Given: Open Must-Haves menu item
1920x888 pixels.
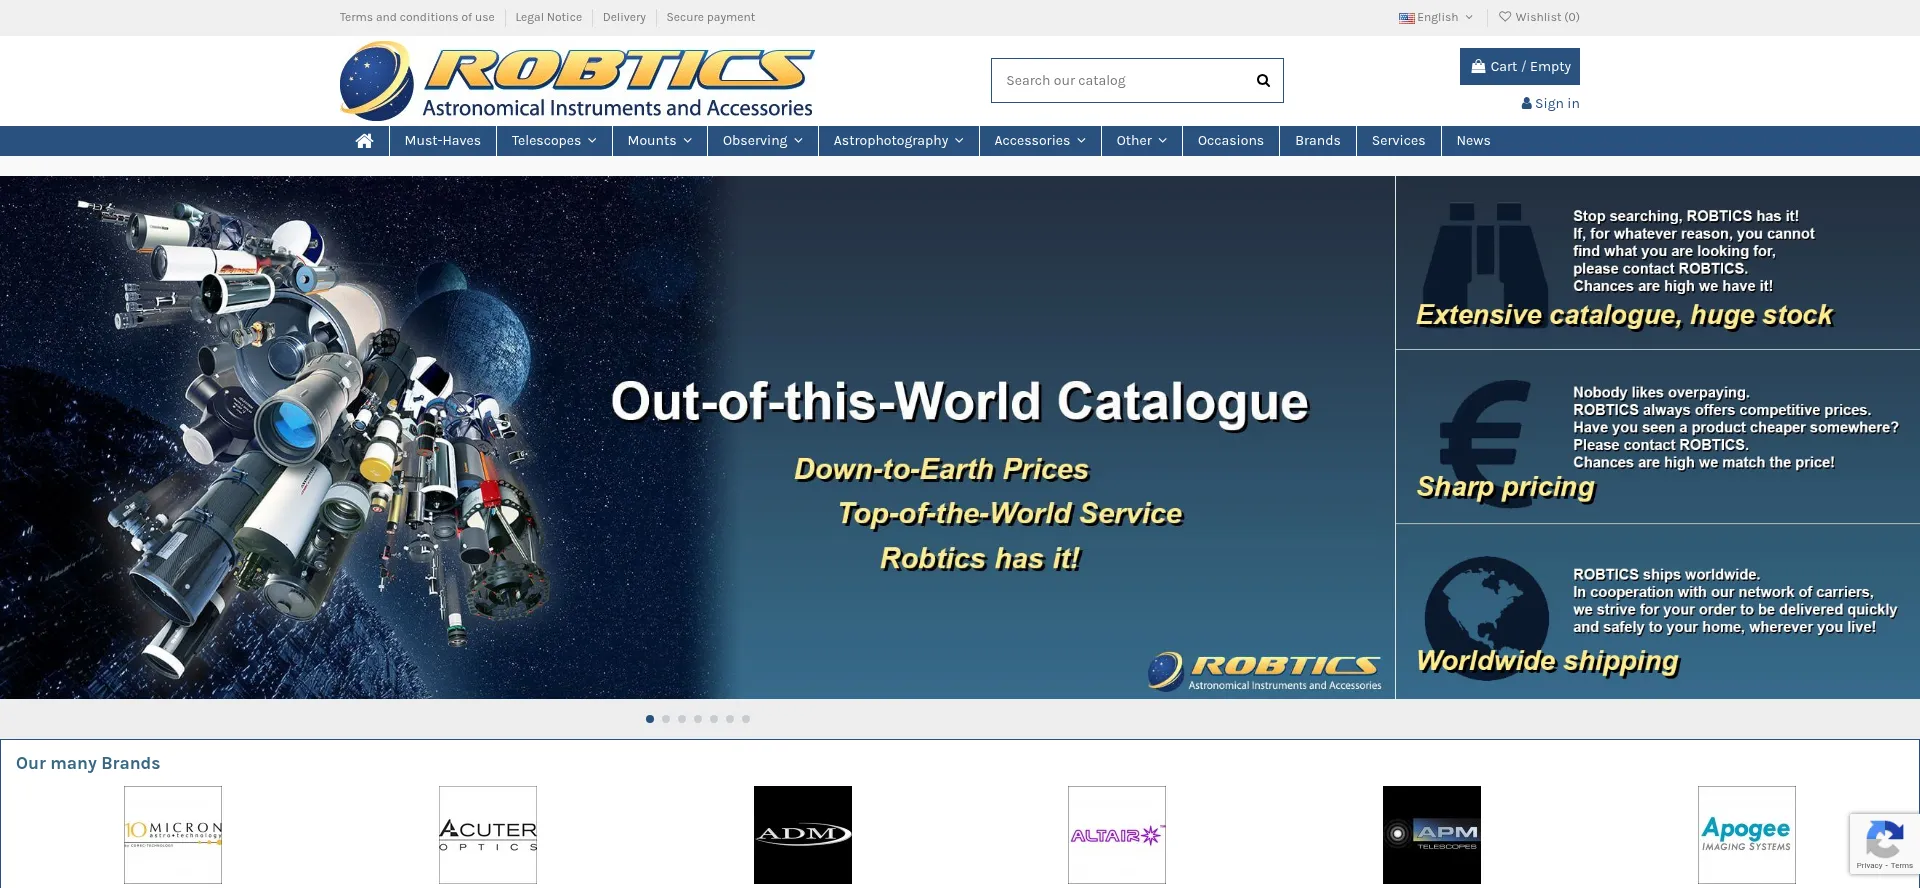Looking at the screenshot, I should coord(443,141).
